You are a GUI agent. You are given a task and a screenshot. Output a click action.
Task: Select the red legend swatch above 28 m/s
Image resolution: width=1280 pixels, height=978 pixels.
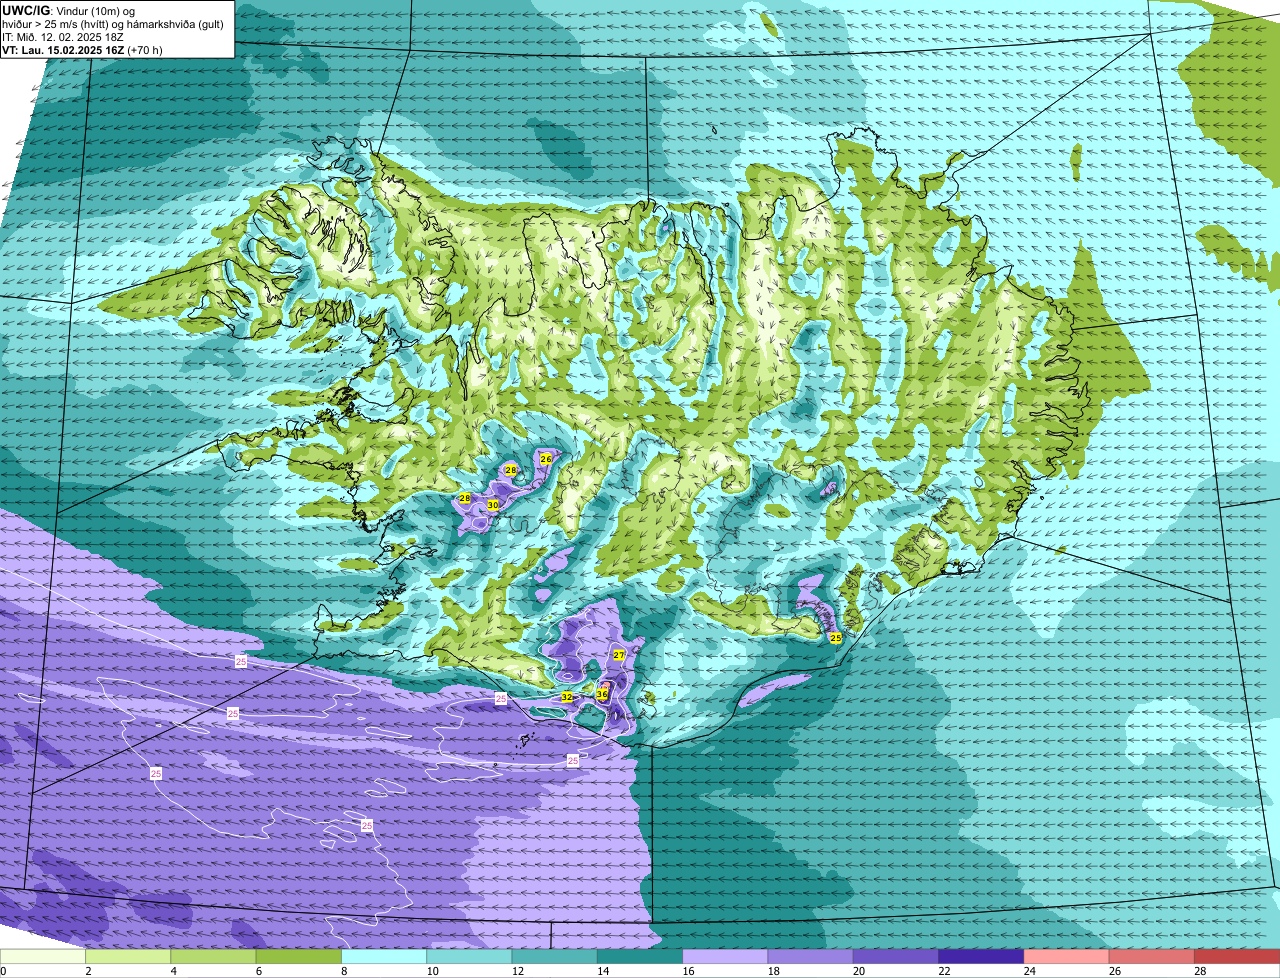(1237, 956)
